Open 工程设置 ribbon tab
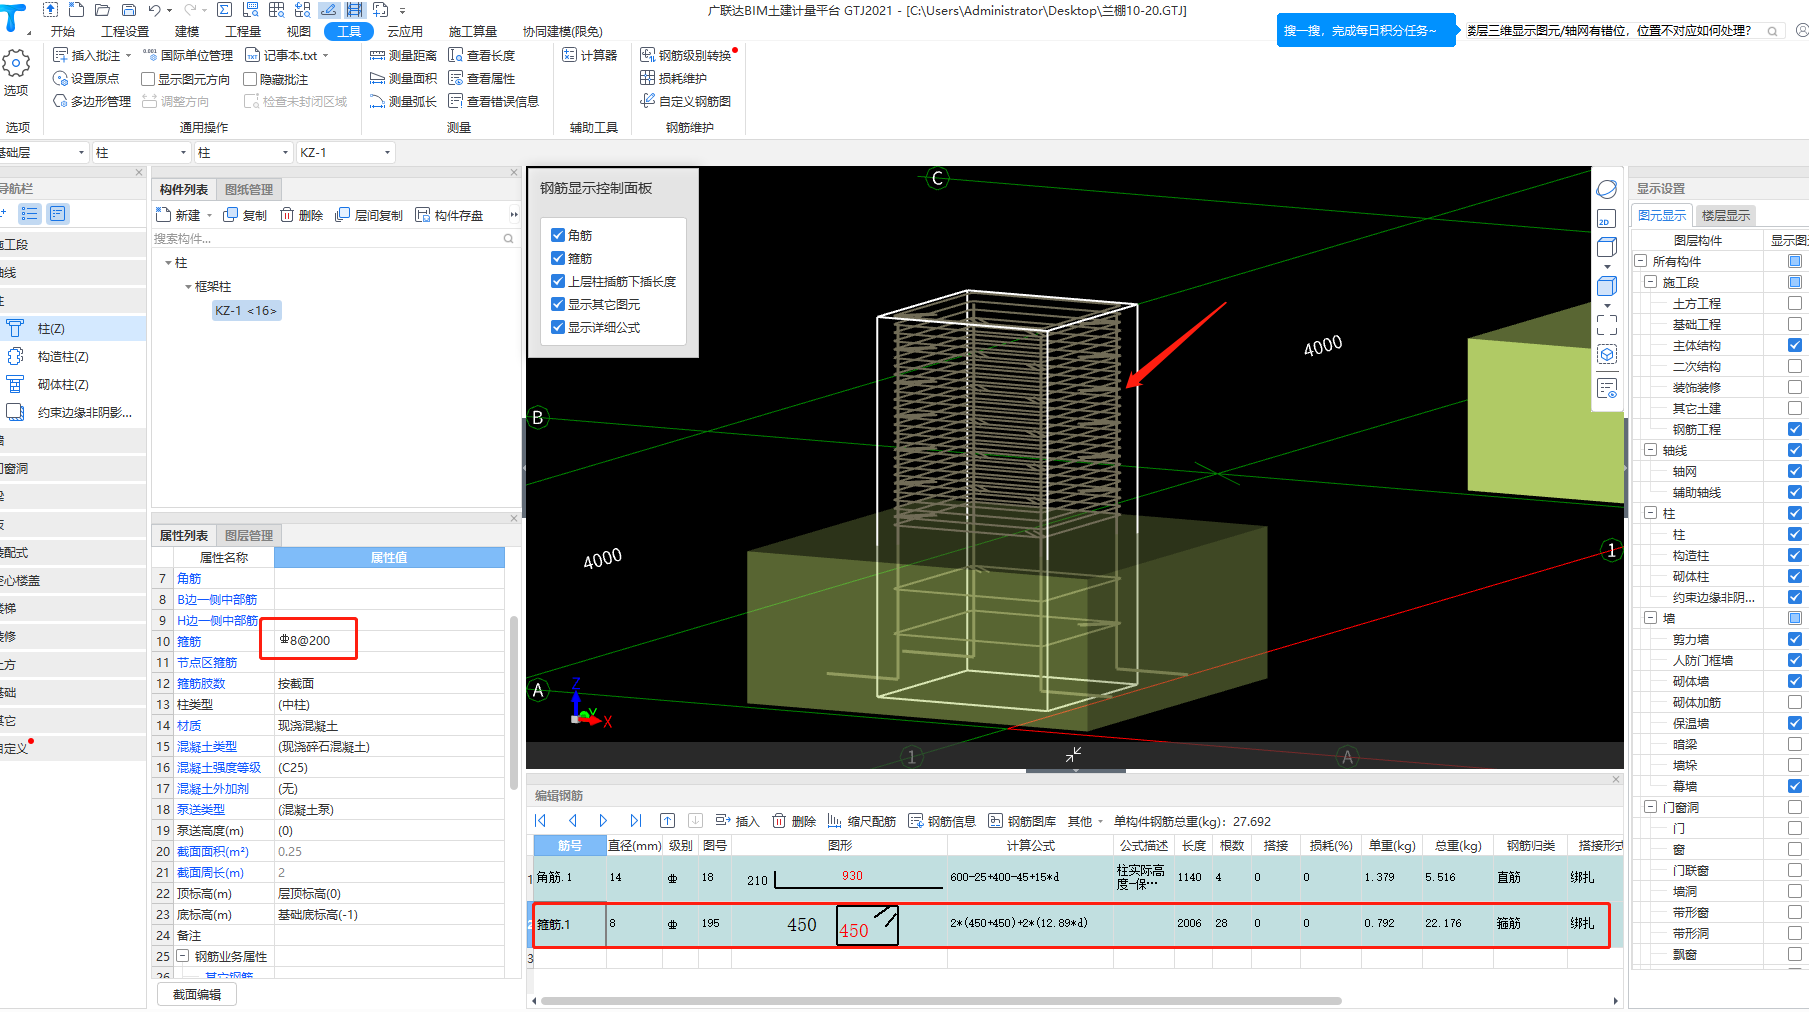Image resolution: width=1809 pixels, height=1012 pixels. (125, 32)
